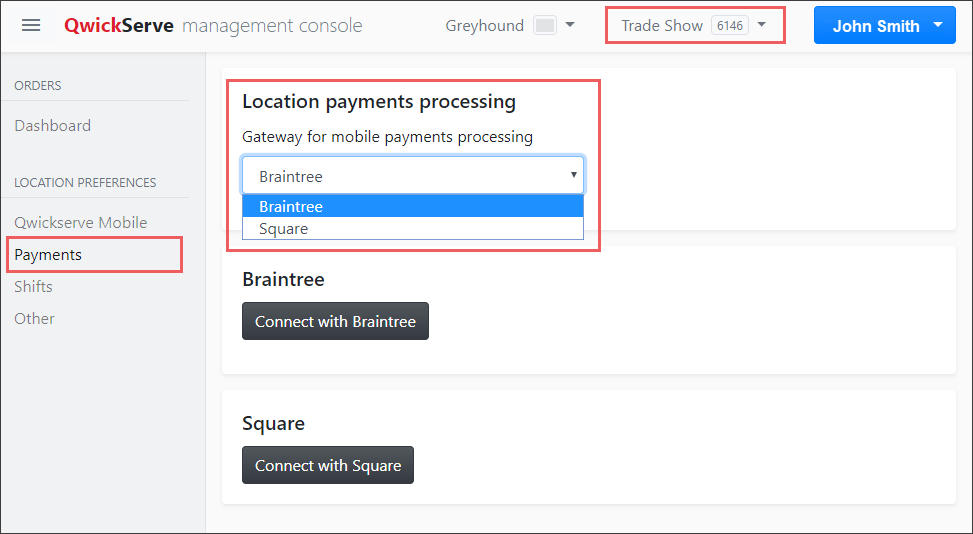Viewport: 973px width, 534px height.
Task: Click the Square section heading
Action: point(273,424)
